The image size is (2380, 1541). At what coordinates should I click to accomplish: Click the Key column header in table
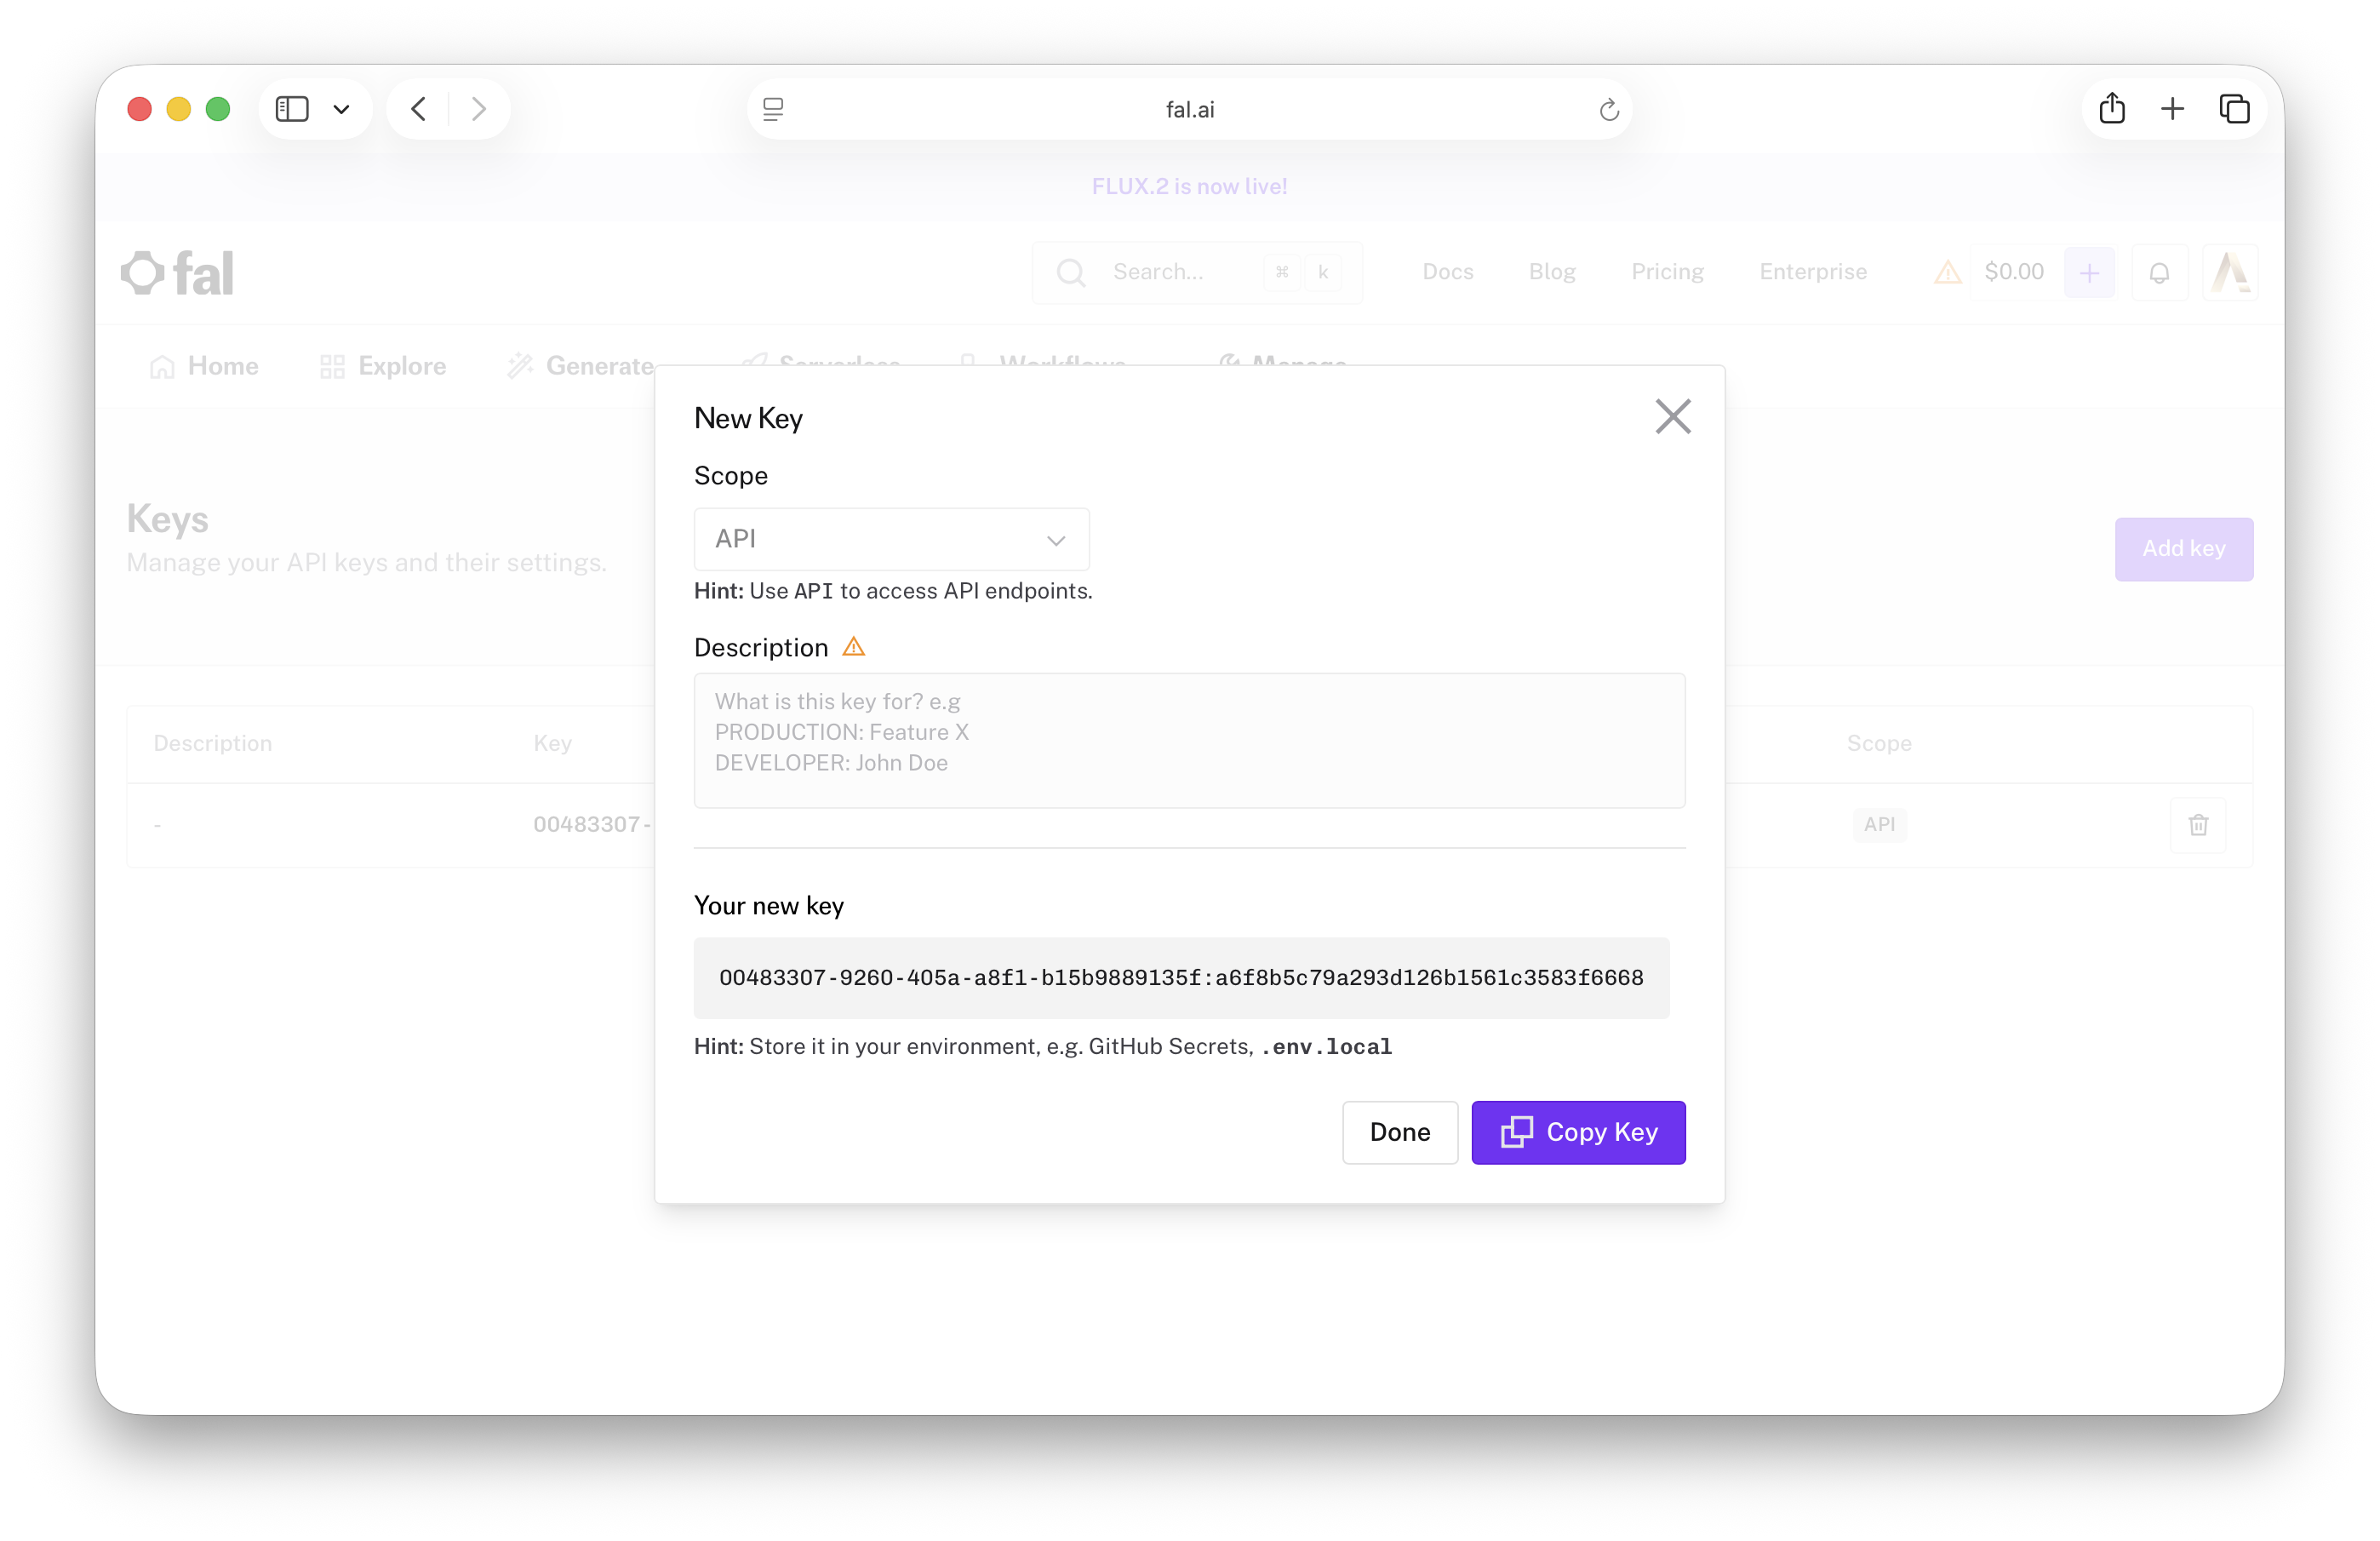(x=552, y=743)
